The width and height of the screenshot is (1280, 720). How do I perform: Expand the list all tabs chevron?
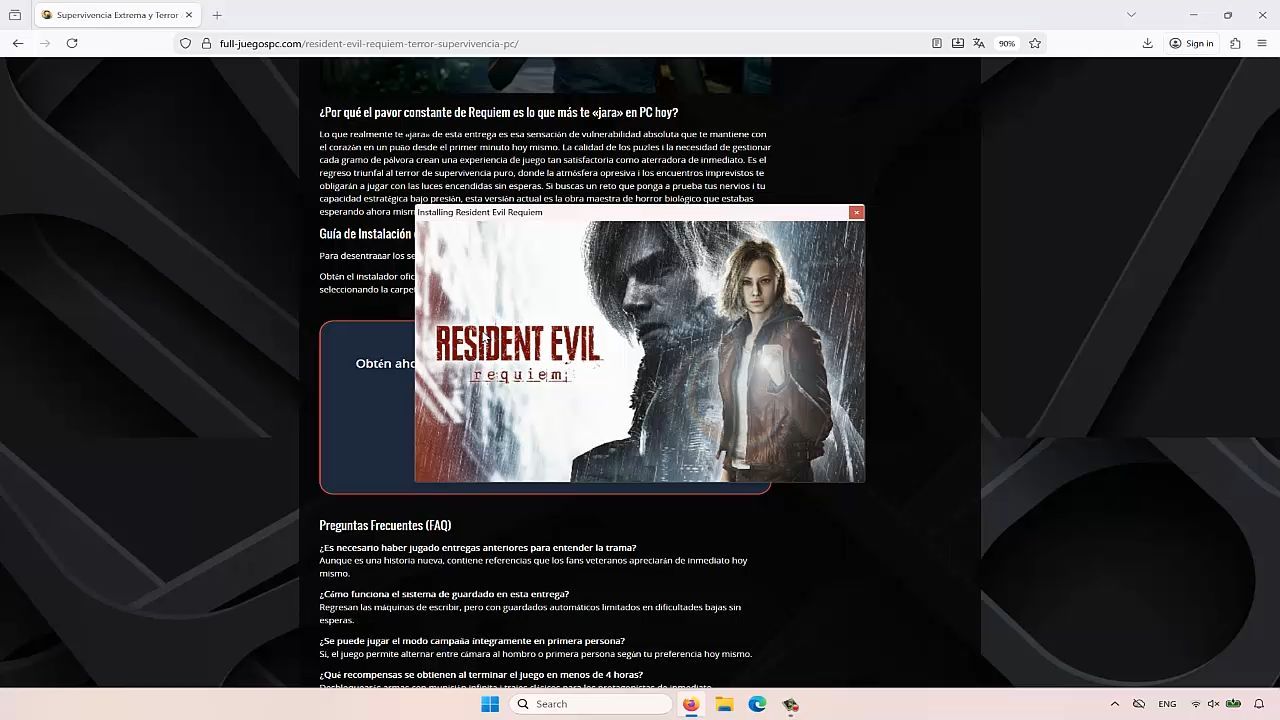1131,15
